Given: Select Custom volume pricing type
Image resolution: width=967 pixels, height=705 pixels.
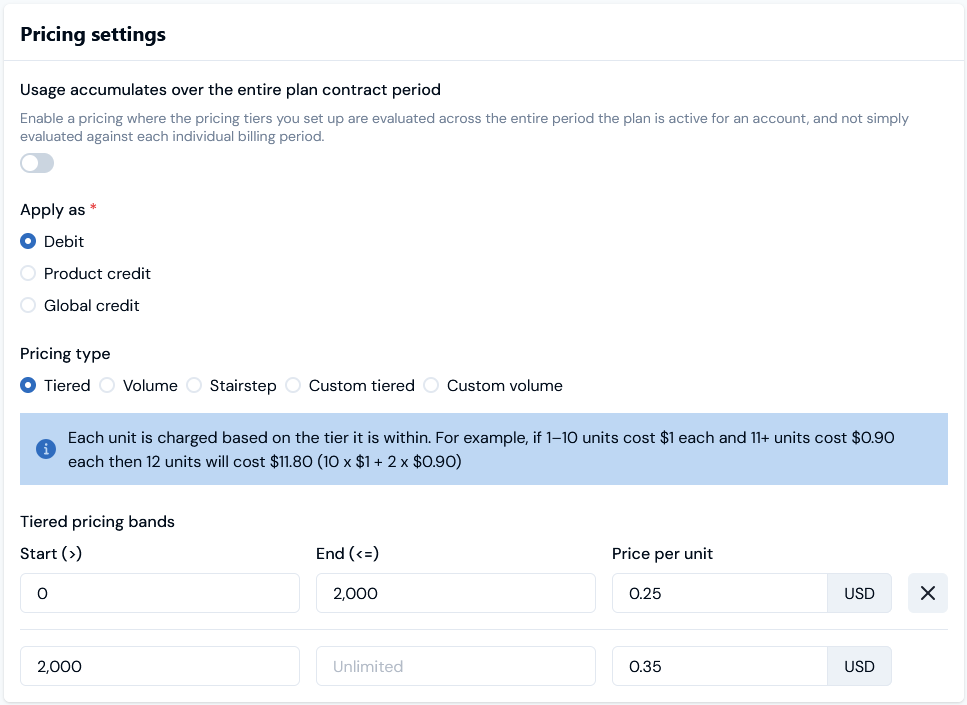Looking at the screenshot, I should point(431,386).
